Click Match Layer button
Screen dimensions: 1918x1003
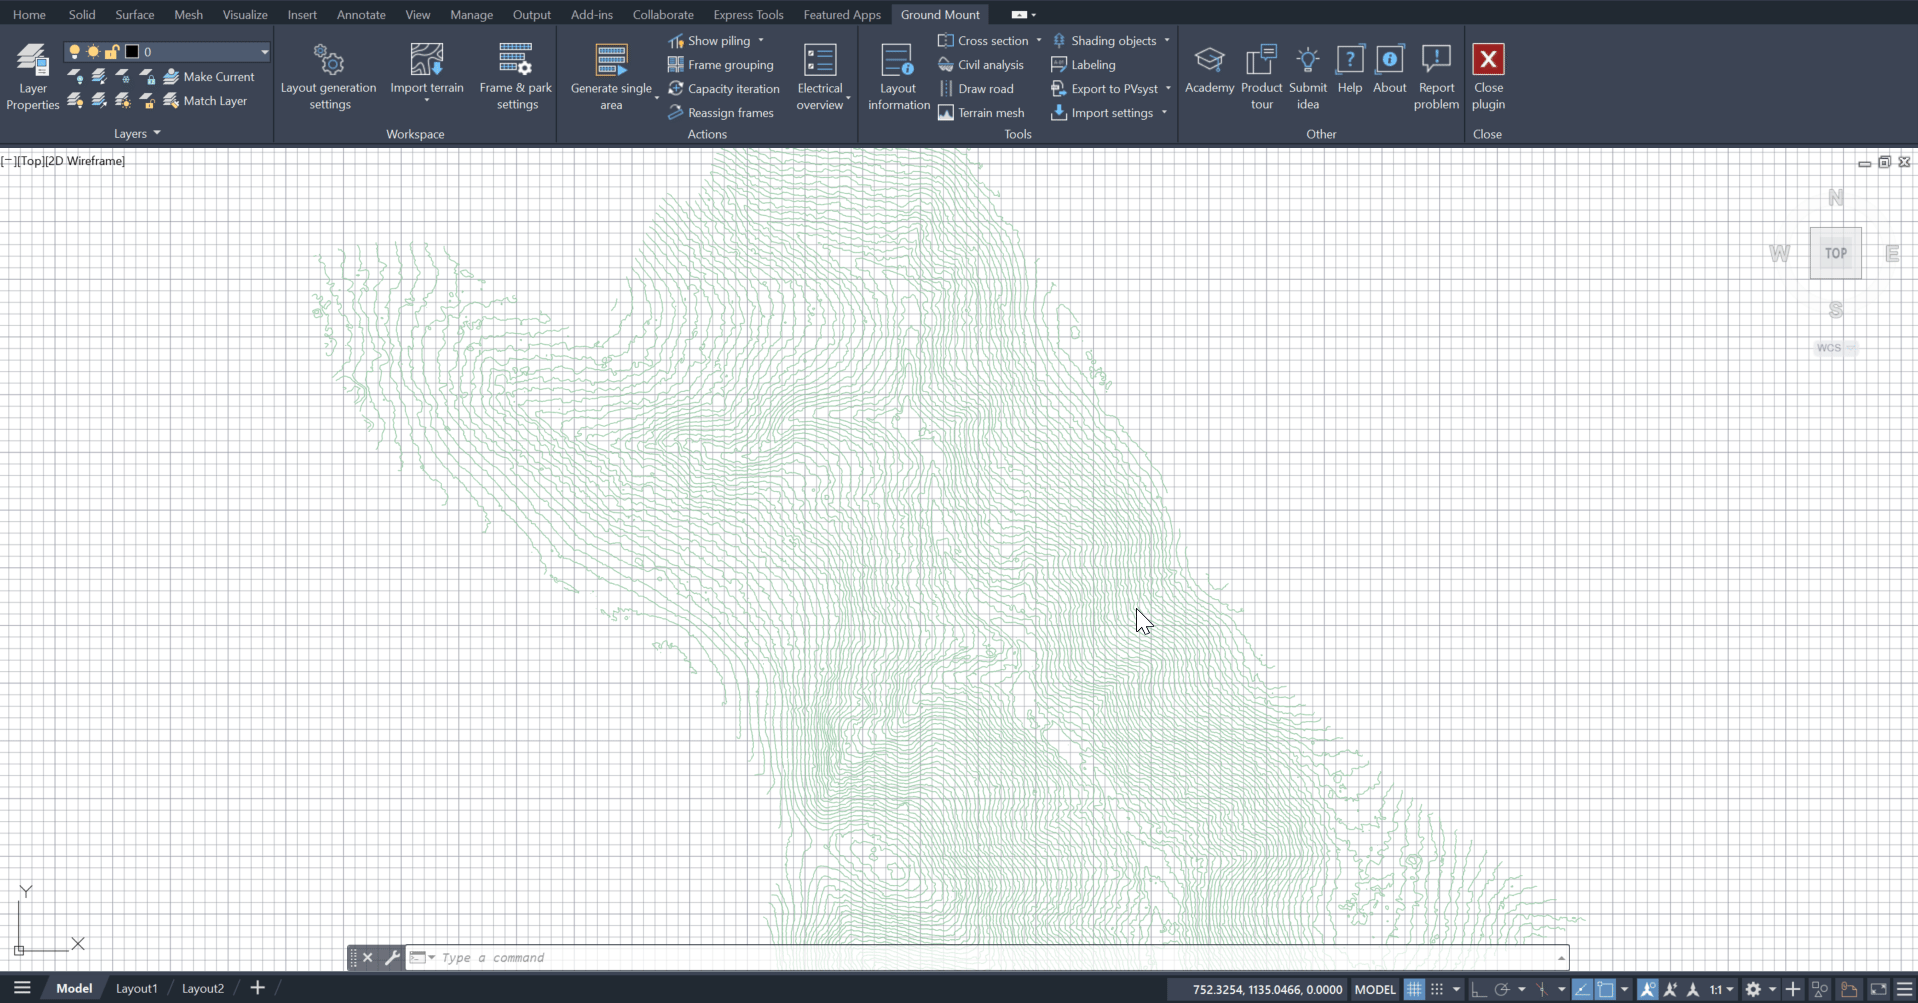pyautogui.click(x=205, y=101)
